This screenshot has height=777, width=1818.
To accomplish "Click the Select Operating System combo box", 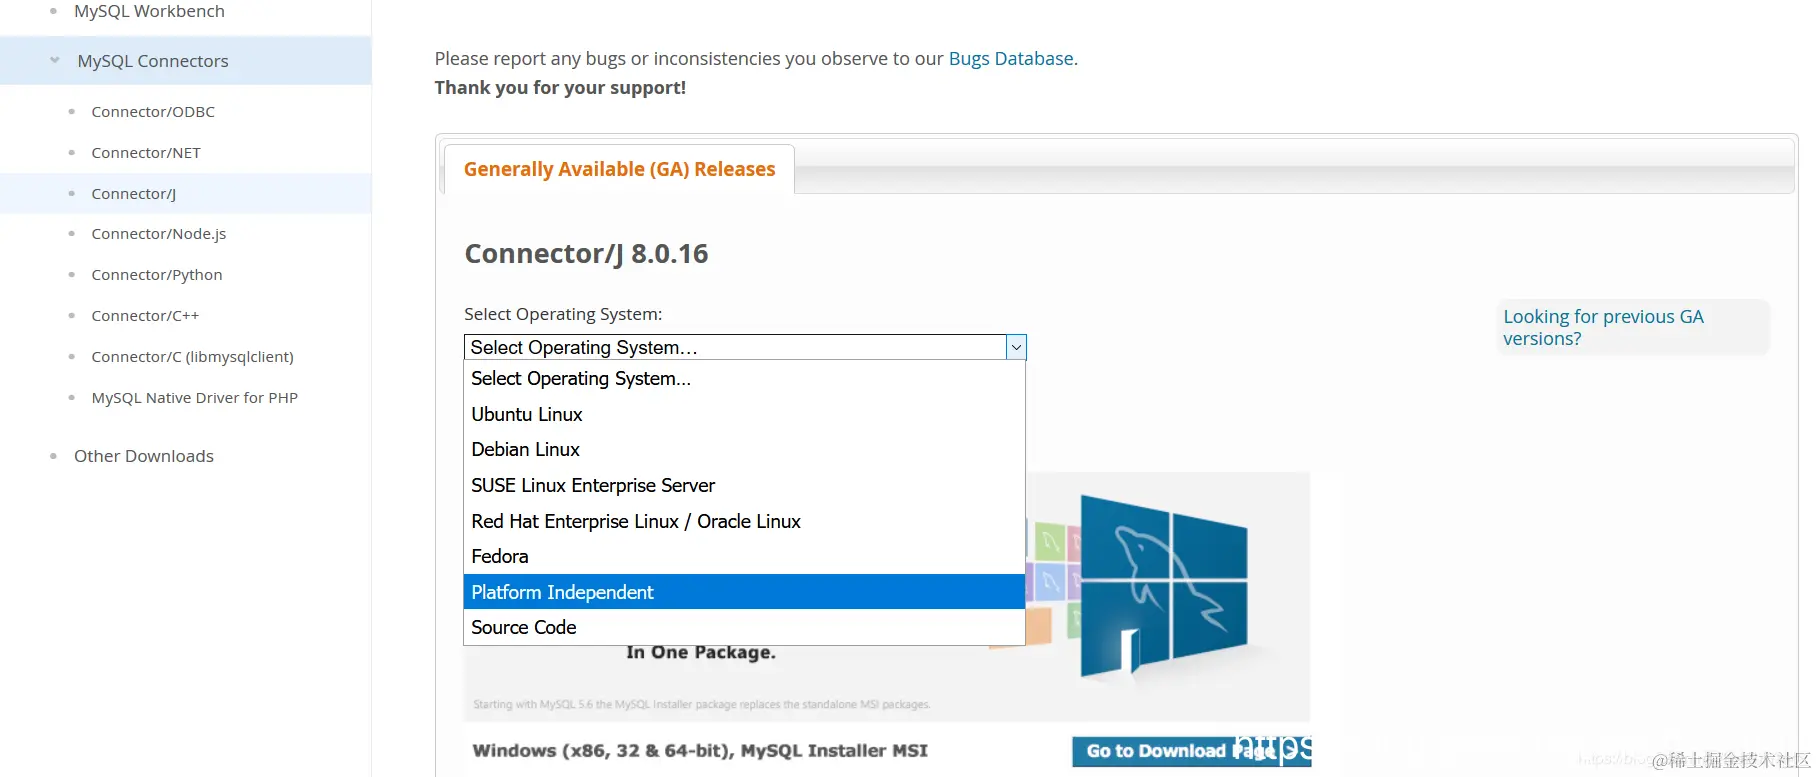I will coord(745,347).
